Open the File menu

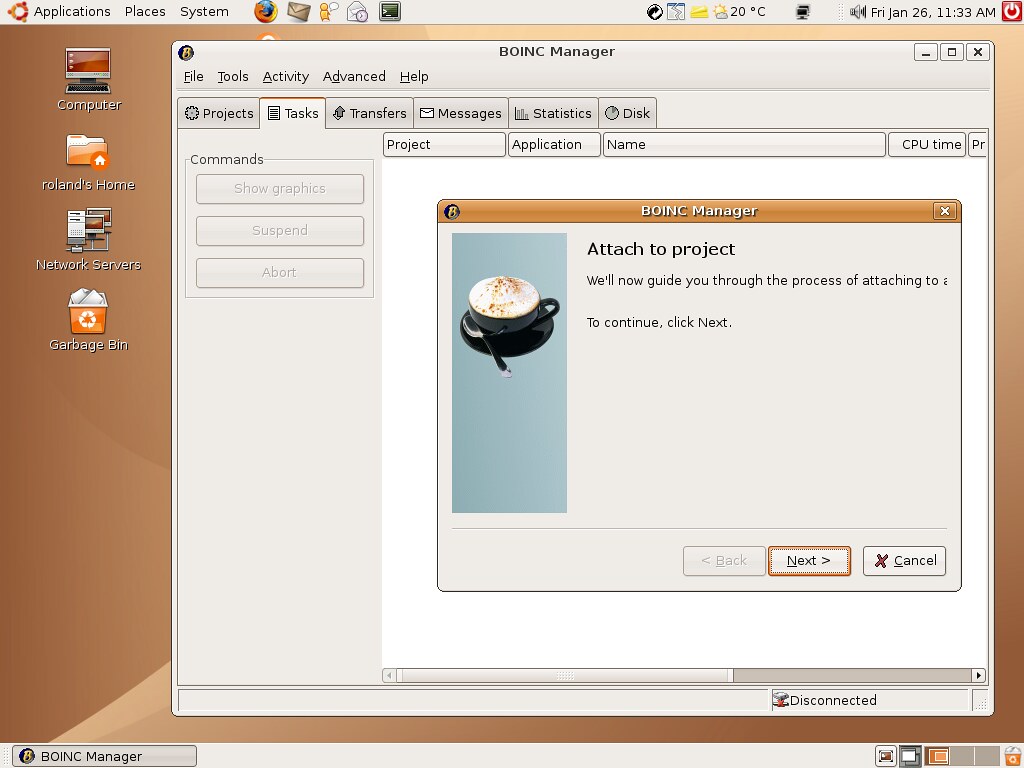coord(193,76)
